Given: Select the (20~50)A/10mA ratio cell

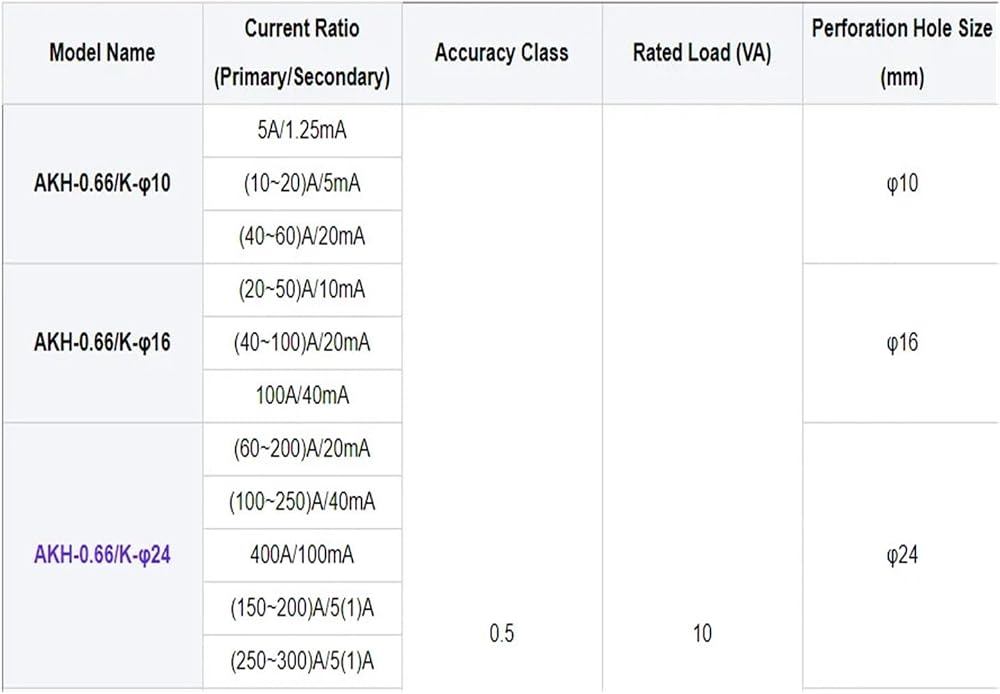Looking at the screenshot, I should (x=302, y=290).
